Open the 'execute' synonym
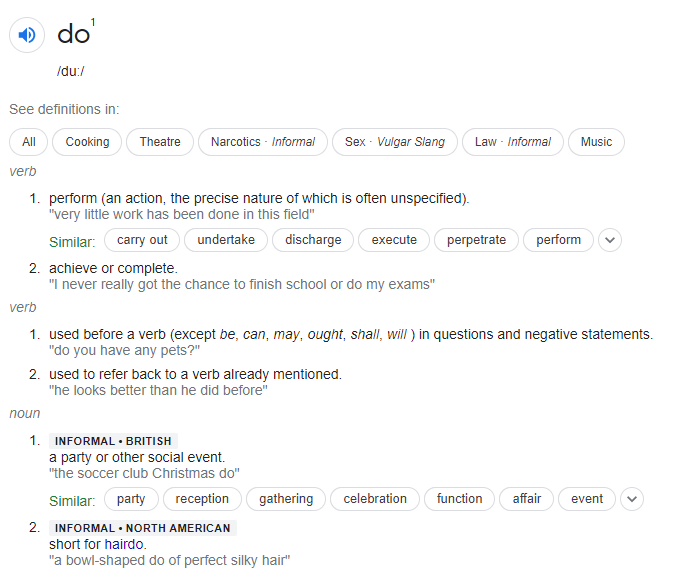Image resolution: width=681 pixels, height=587 pixels. [394, 240]
